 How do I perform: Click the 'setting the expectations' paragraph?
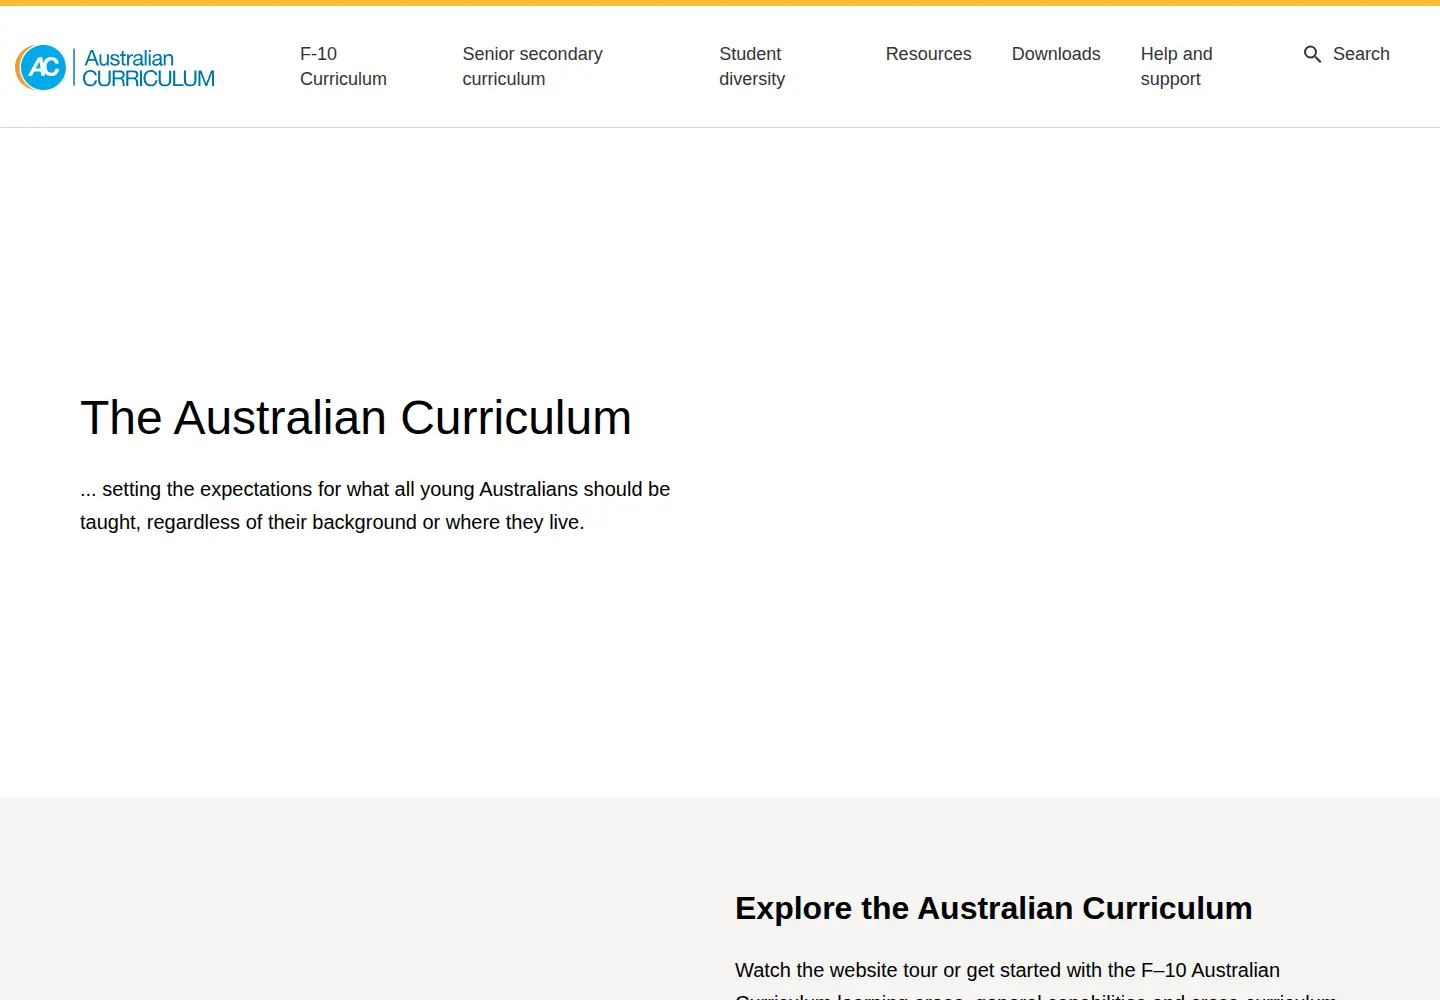point(375,505)
